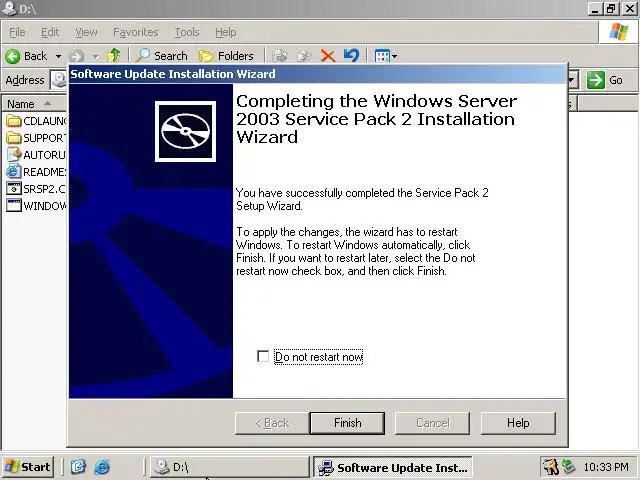
Task: Open the View menu in Explorer
Action: point(86,32)
